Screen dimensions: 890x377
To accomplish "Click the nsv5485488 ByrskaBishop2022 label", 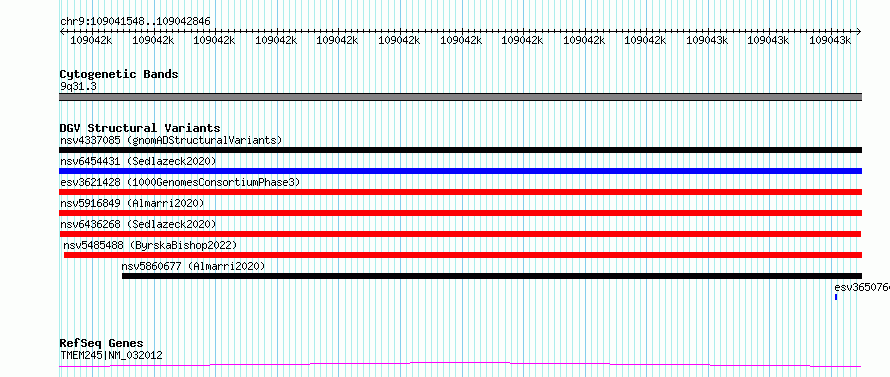I will point(150,245).
